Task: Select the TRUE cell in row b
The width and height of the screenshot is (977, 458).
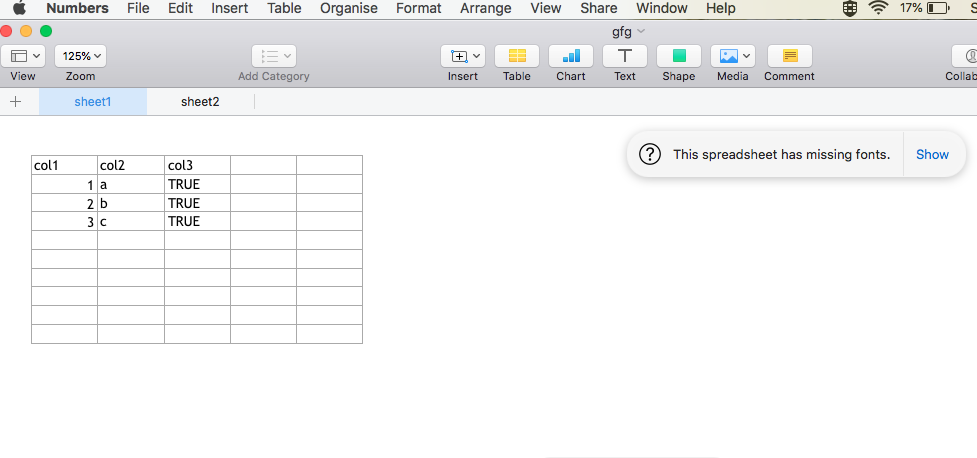Action: pos(198,203)
